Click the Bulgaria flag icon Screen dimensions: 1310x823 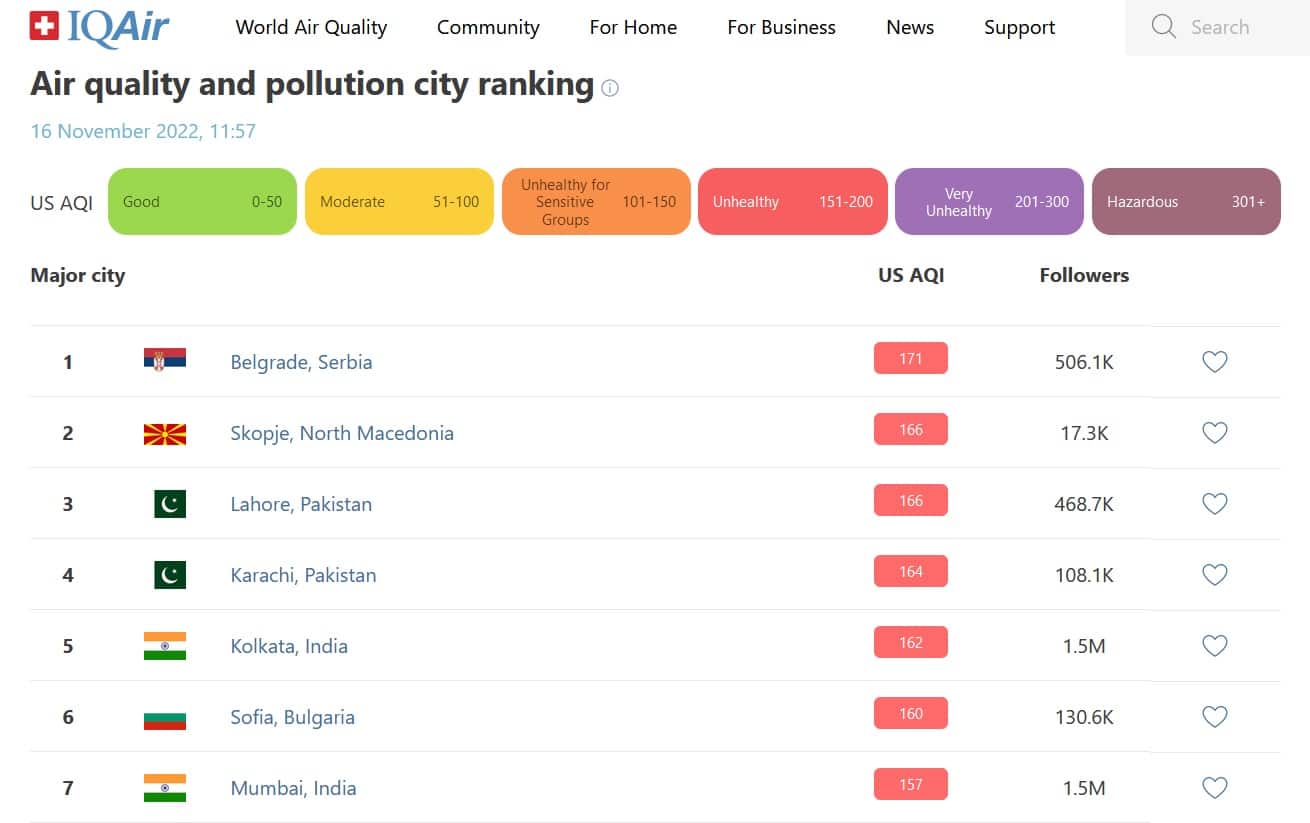pos(165,717)
